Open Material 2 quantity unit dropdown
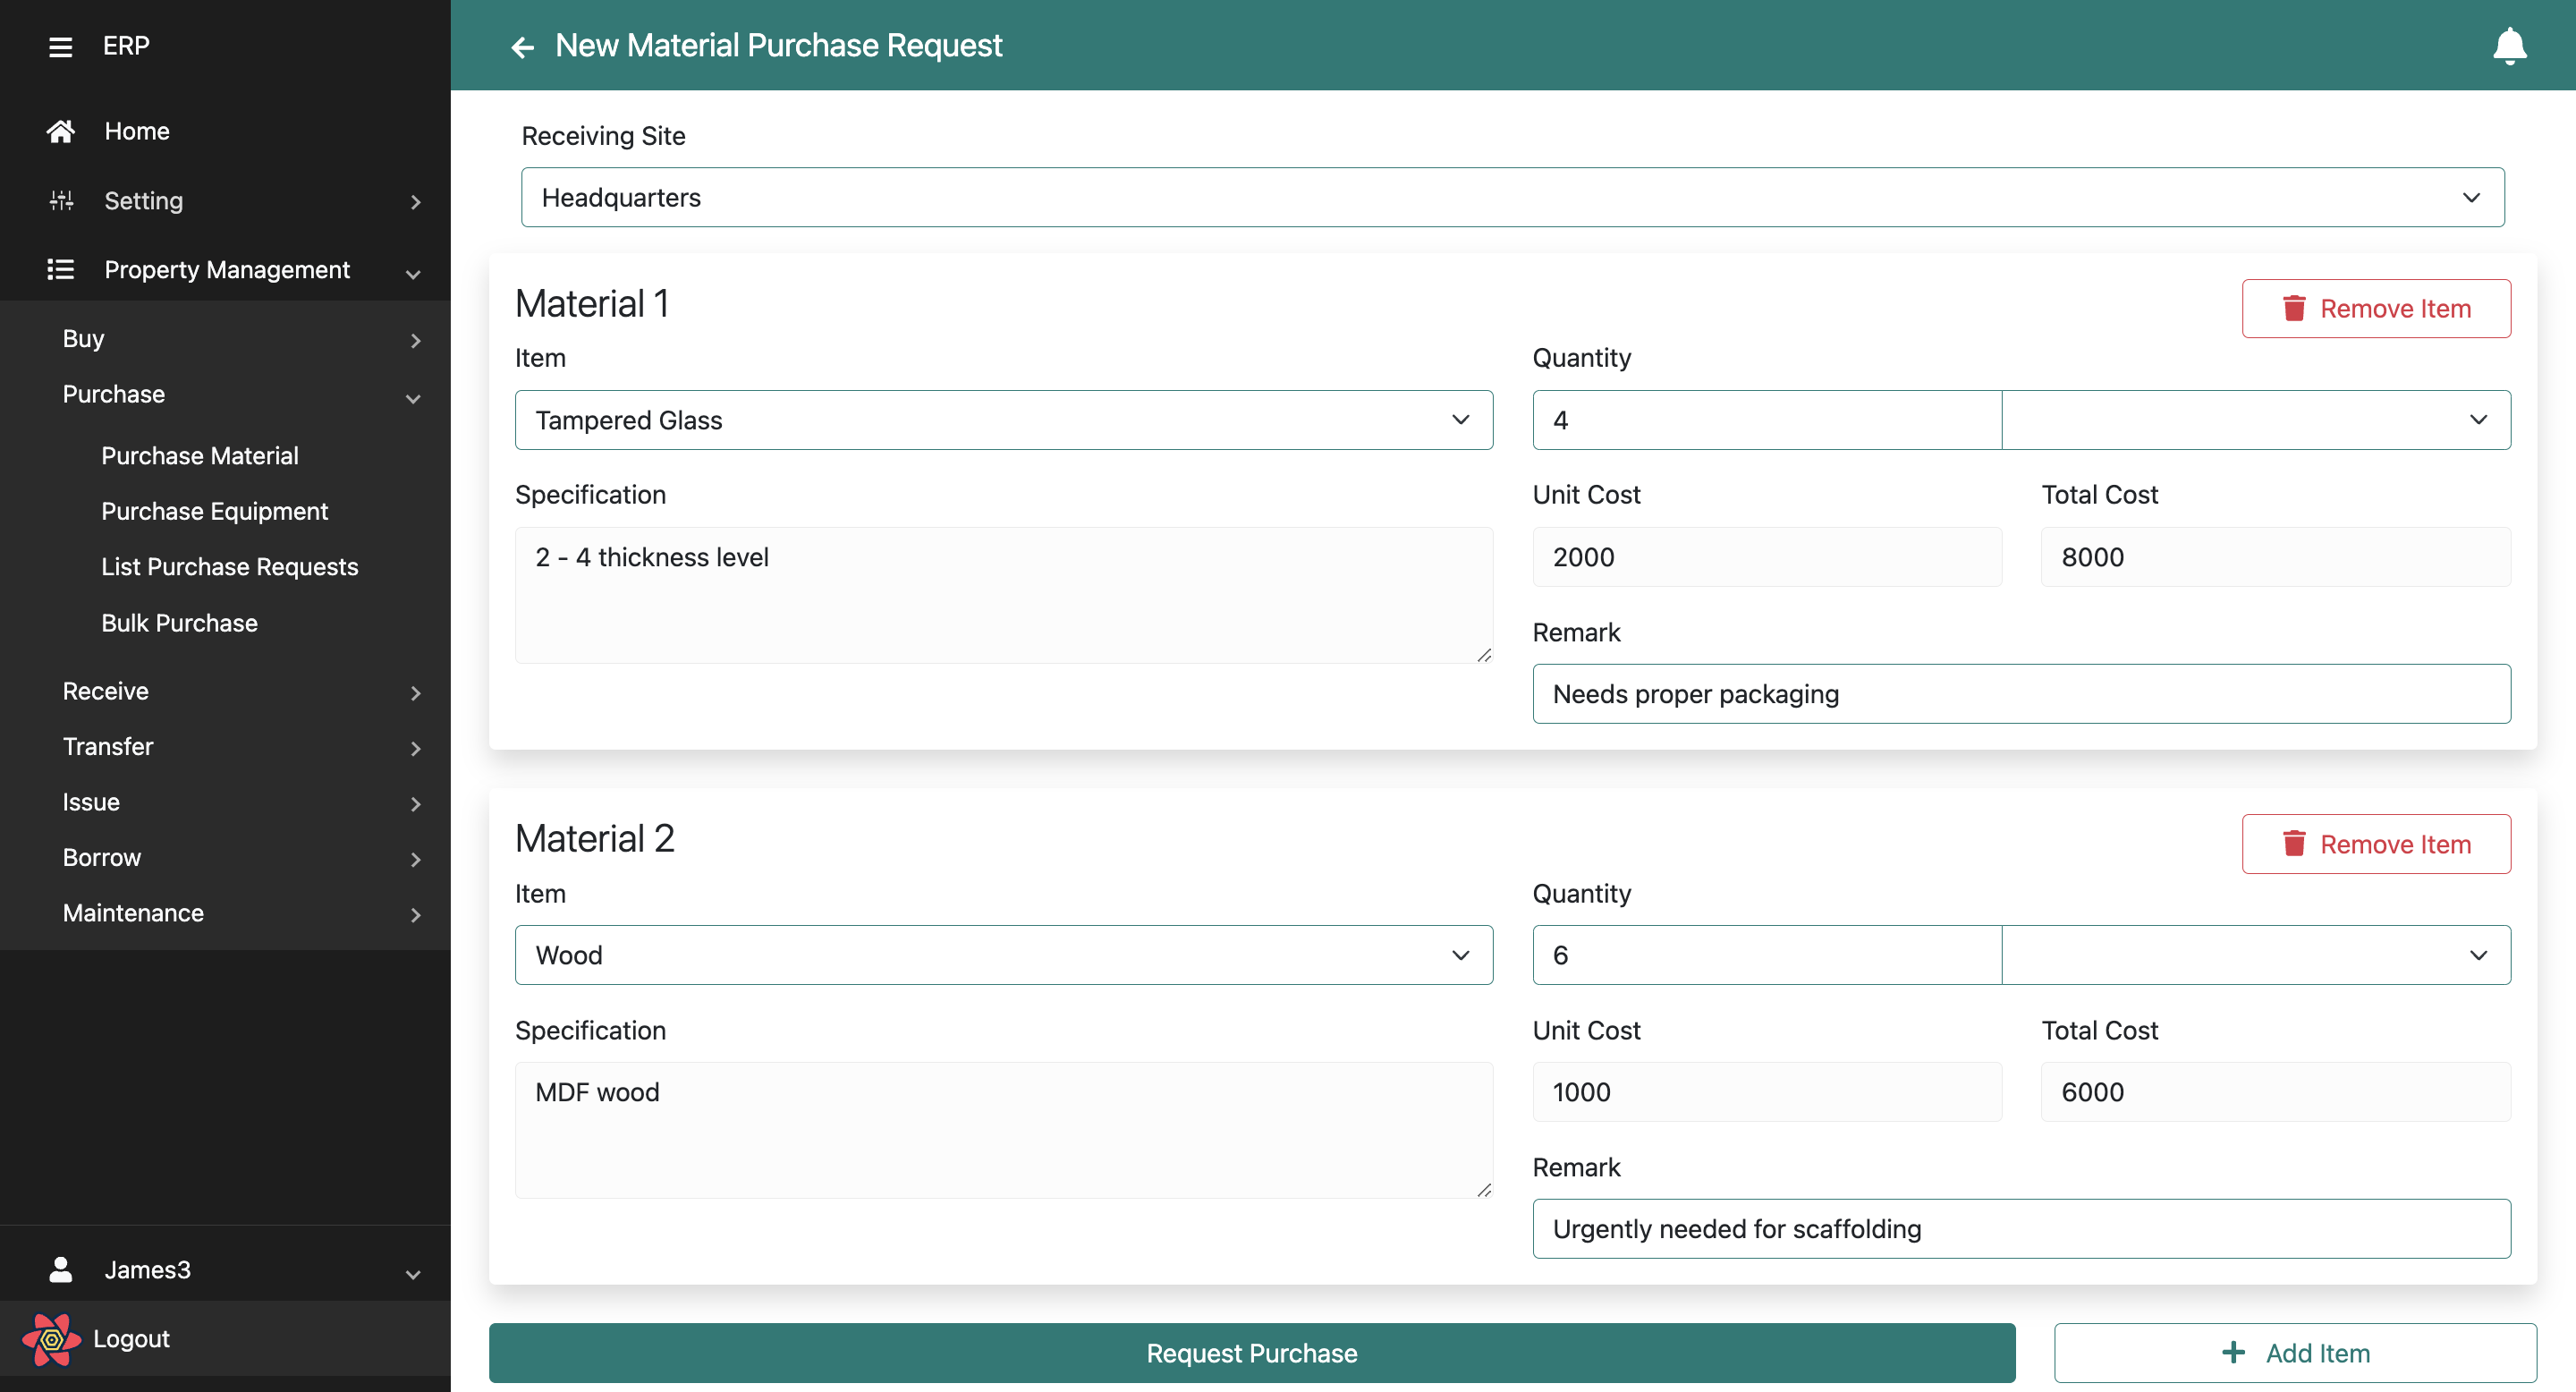This screenshot has height=1392, width=2576. [x=2256, y=955]
